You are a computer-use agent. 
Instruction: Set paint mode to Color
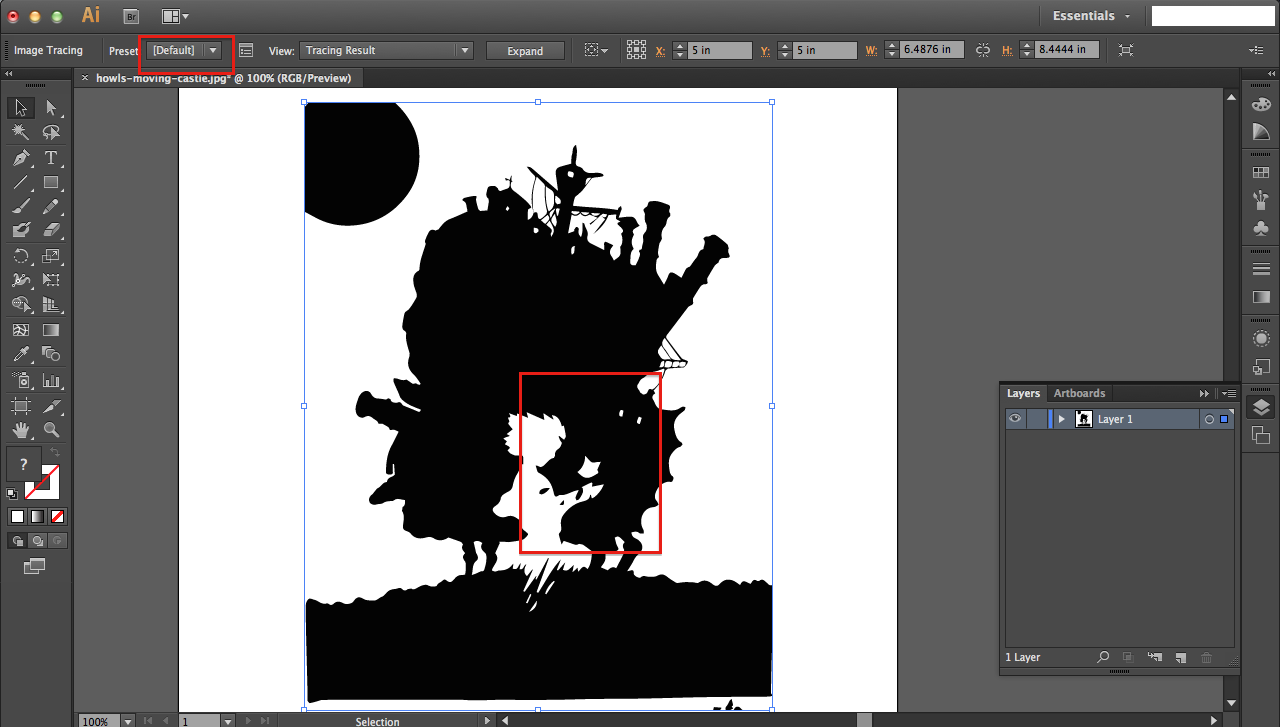17,517
